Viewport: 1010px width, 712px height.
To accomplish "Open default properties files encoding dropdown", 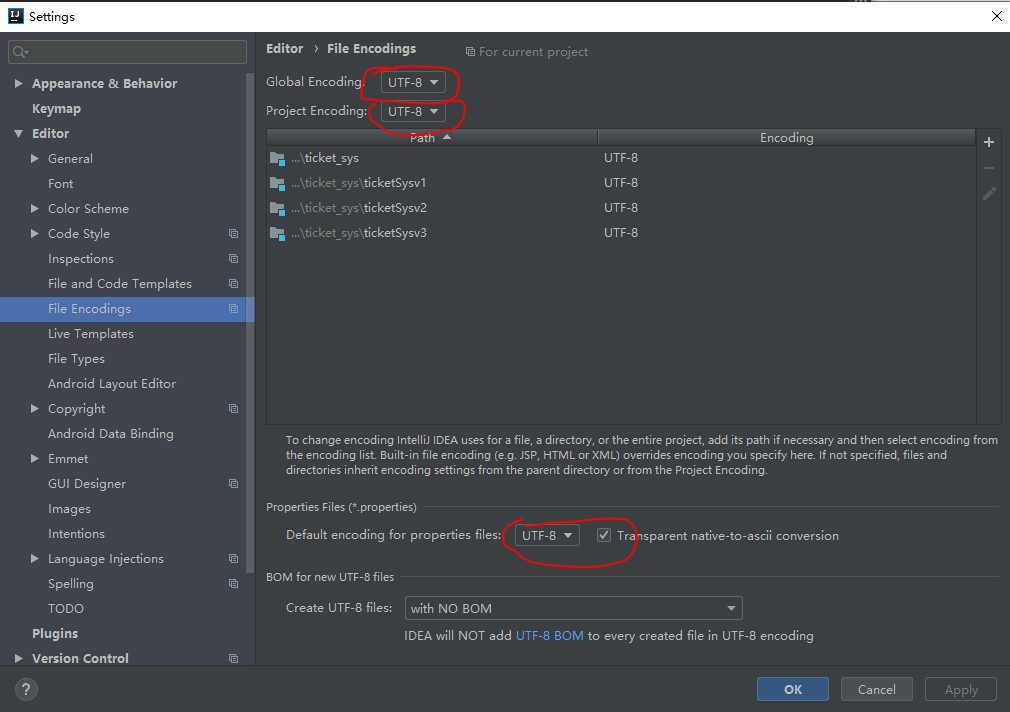I will pyautogui.click(x=547, y=535).
